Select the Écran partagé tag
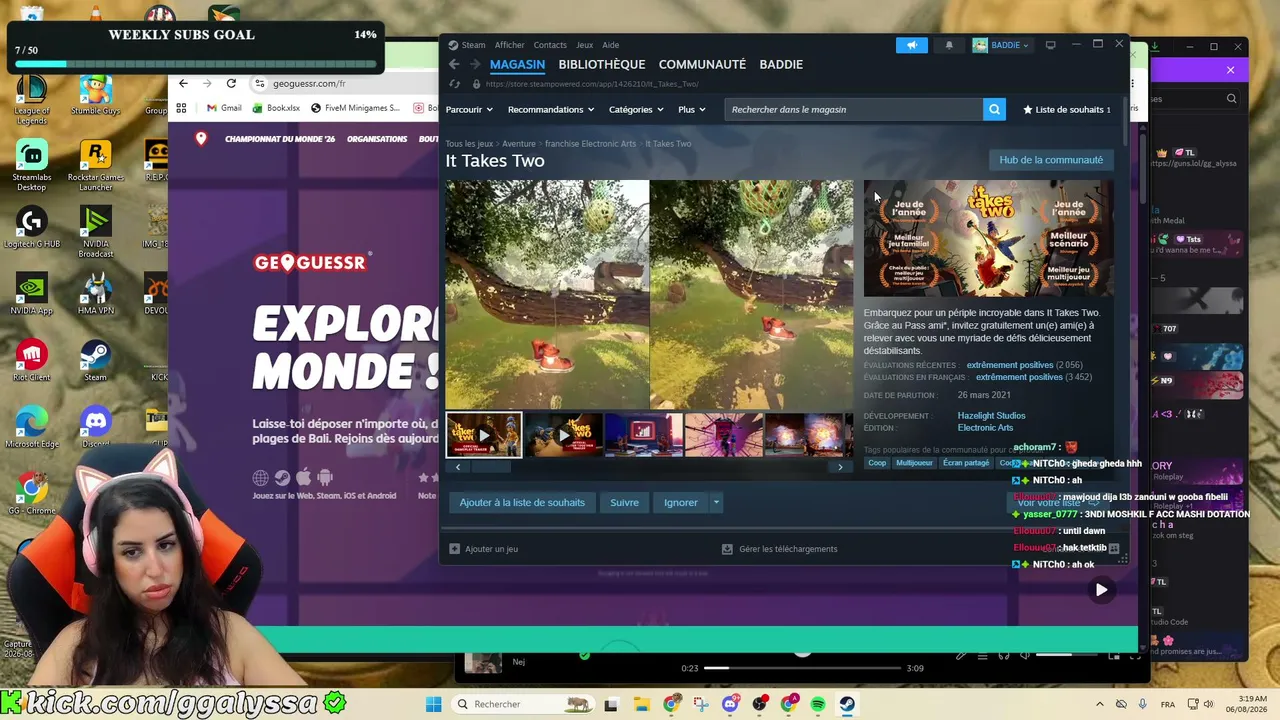Viewport: 1280px width, 720px height. pyautogui.click(x=965, y=463)
